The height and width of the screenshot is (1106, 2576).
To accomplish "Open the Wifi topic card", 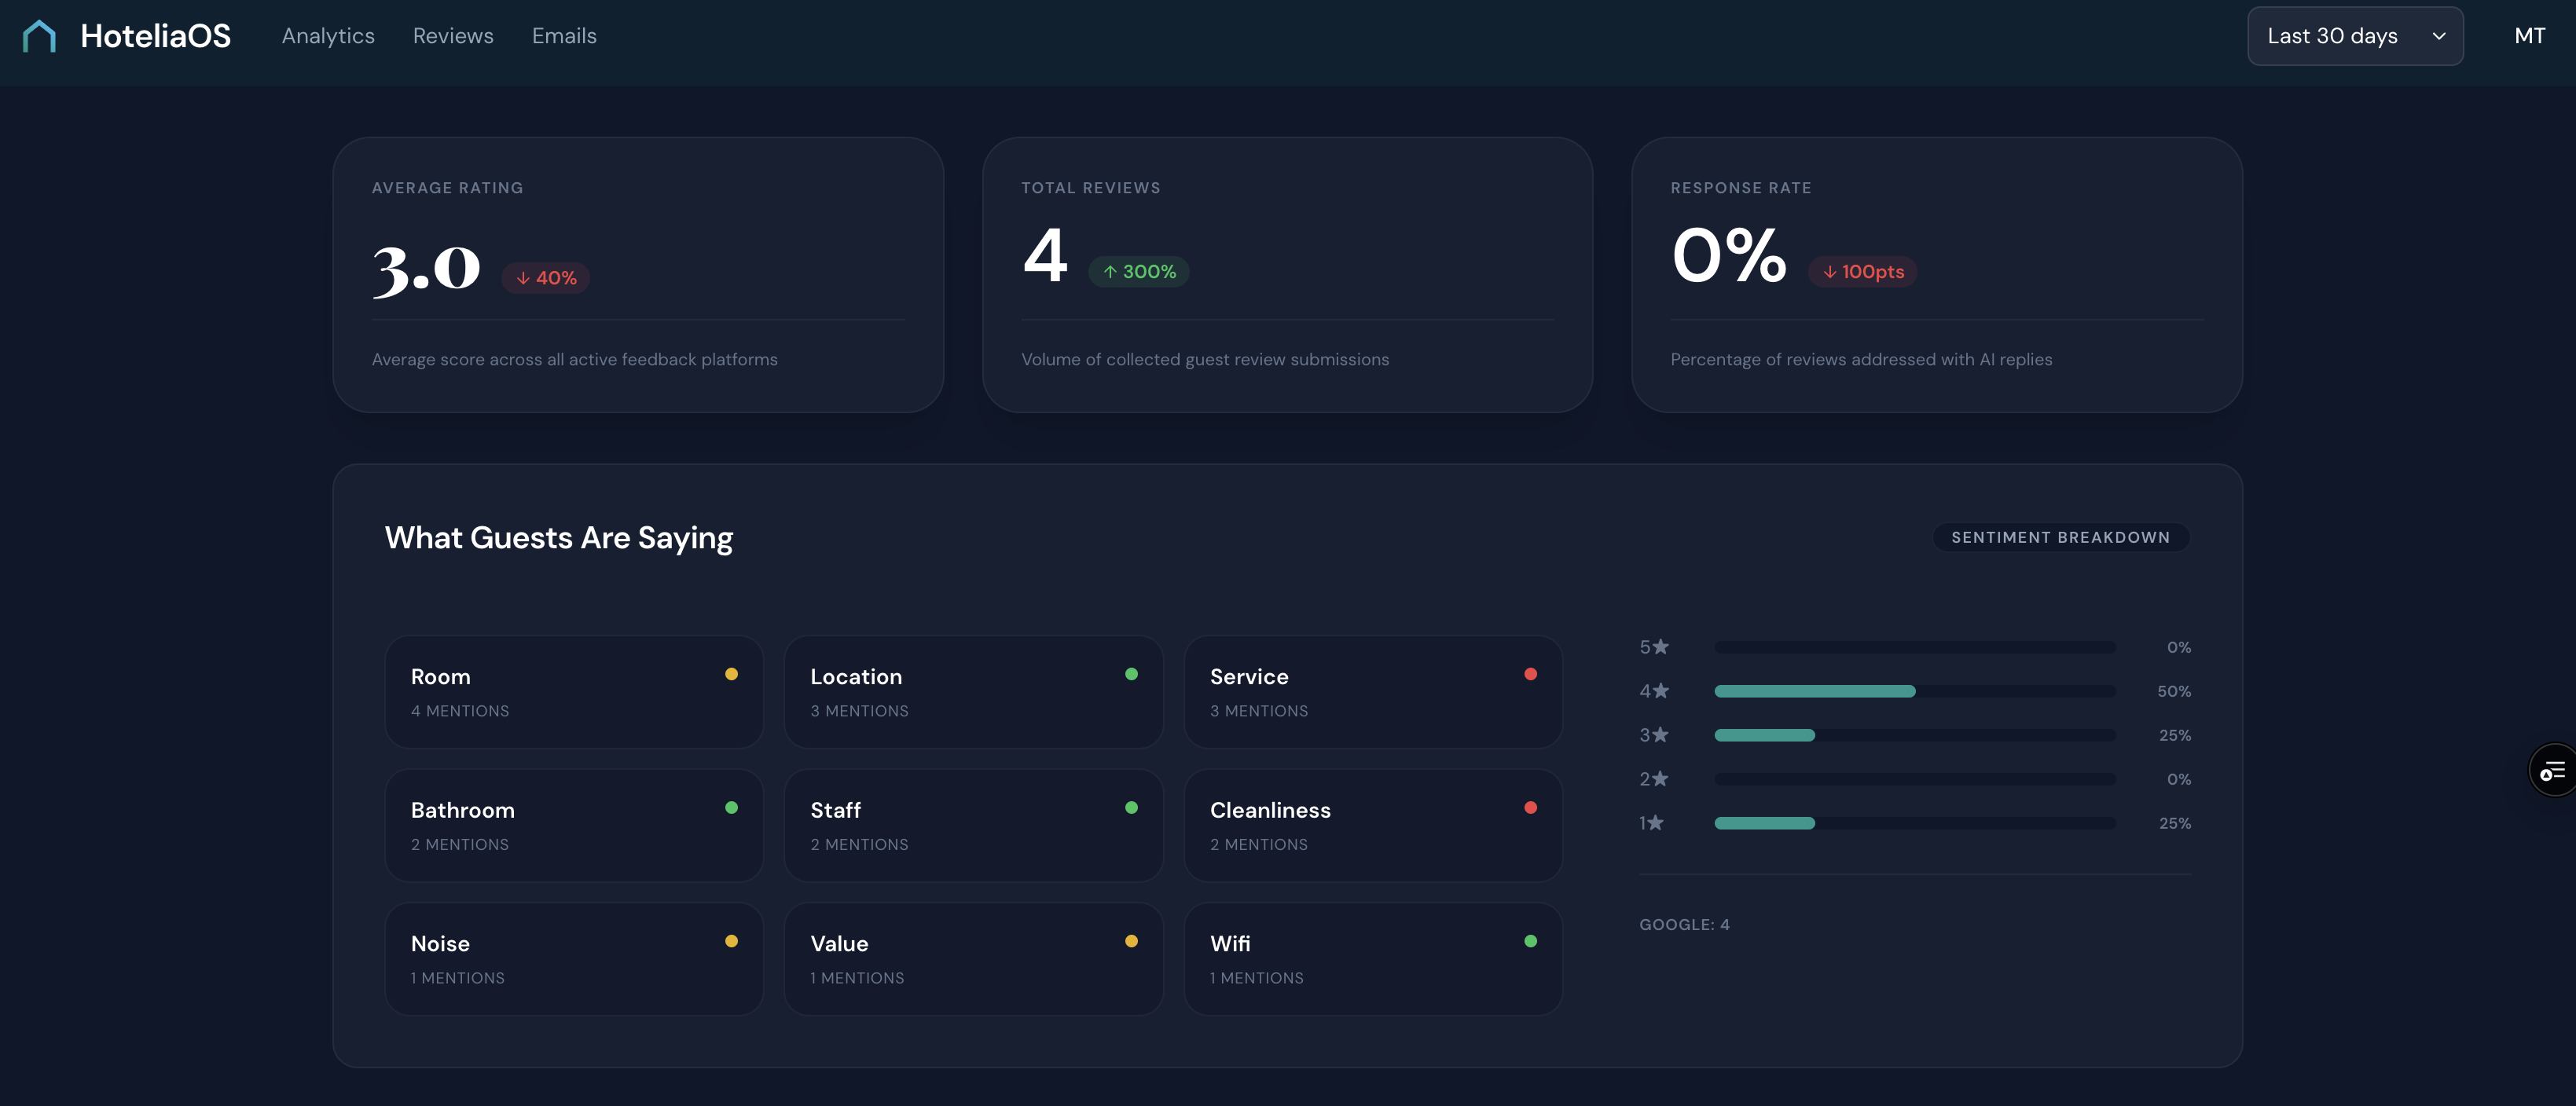I will pos(1373,959).
